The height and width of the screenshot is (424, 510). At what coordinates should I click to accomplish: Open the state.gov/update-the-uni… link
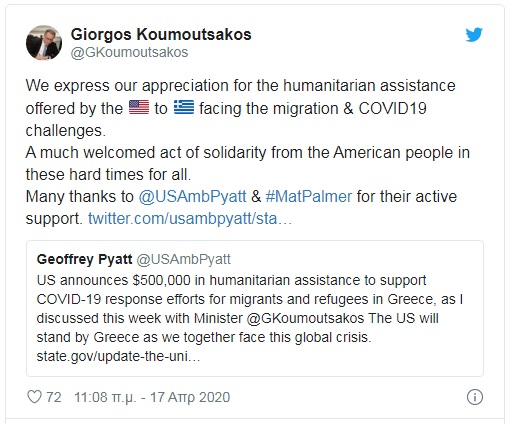coord(118,357)
